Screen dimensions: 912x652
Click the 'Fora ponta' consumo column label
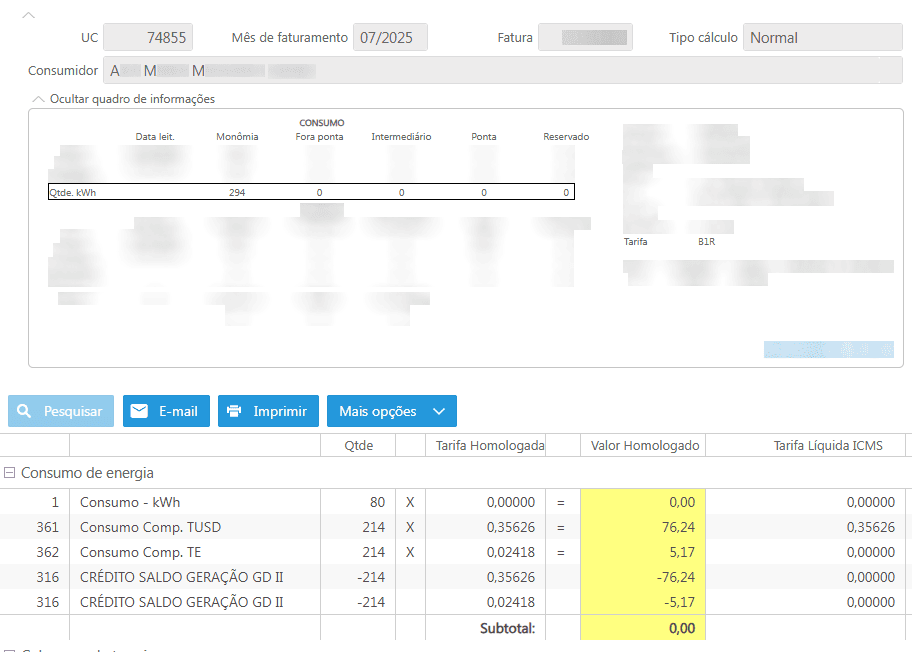(319, 137)
